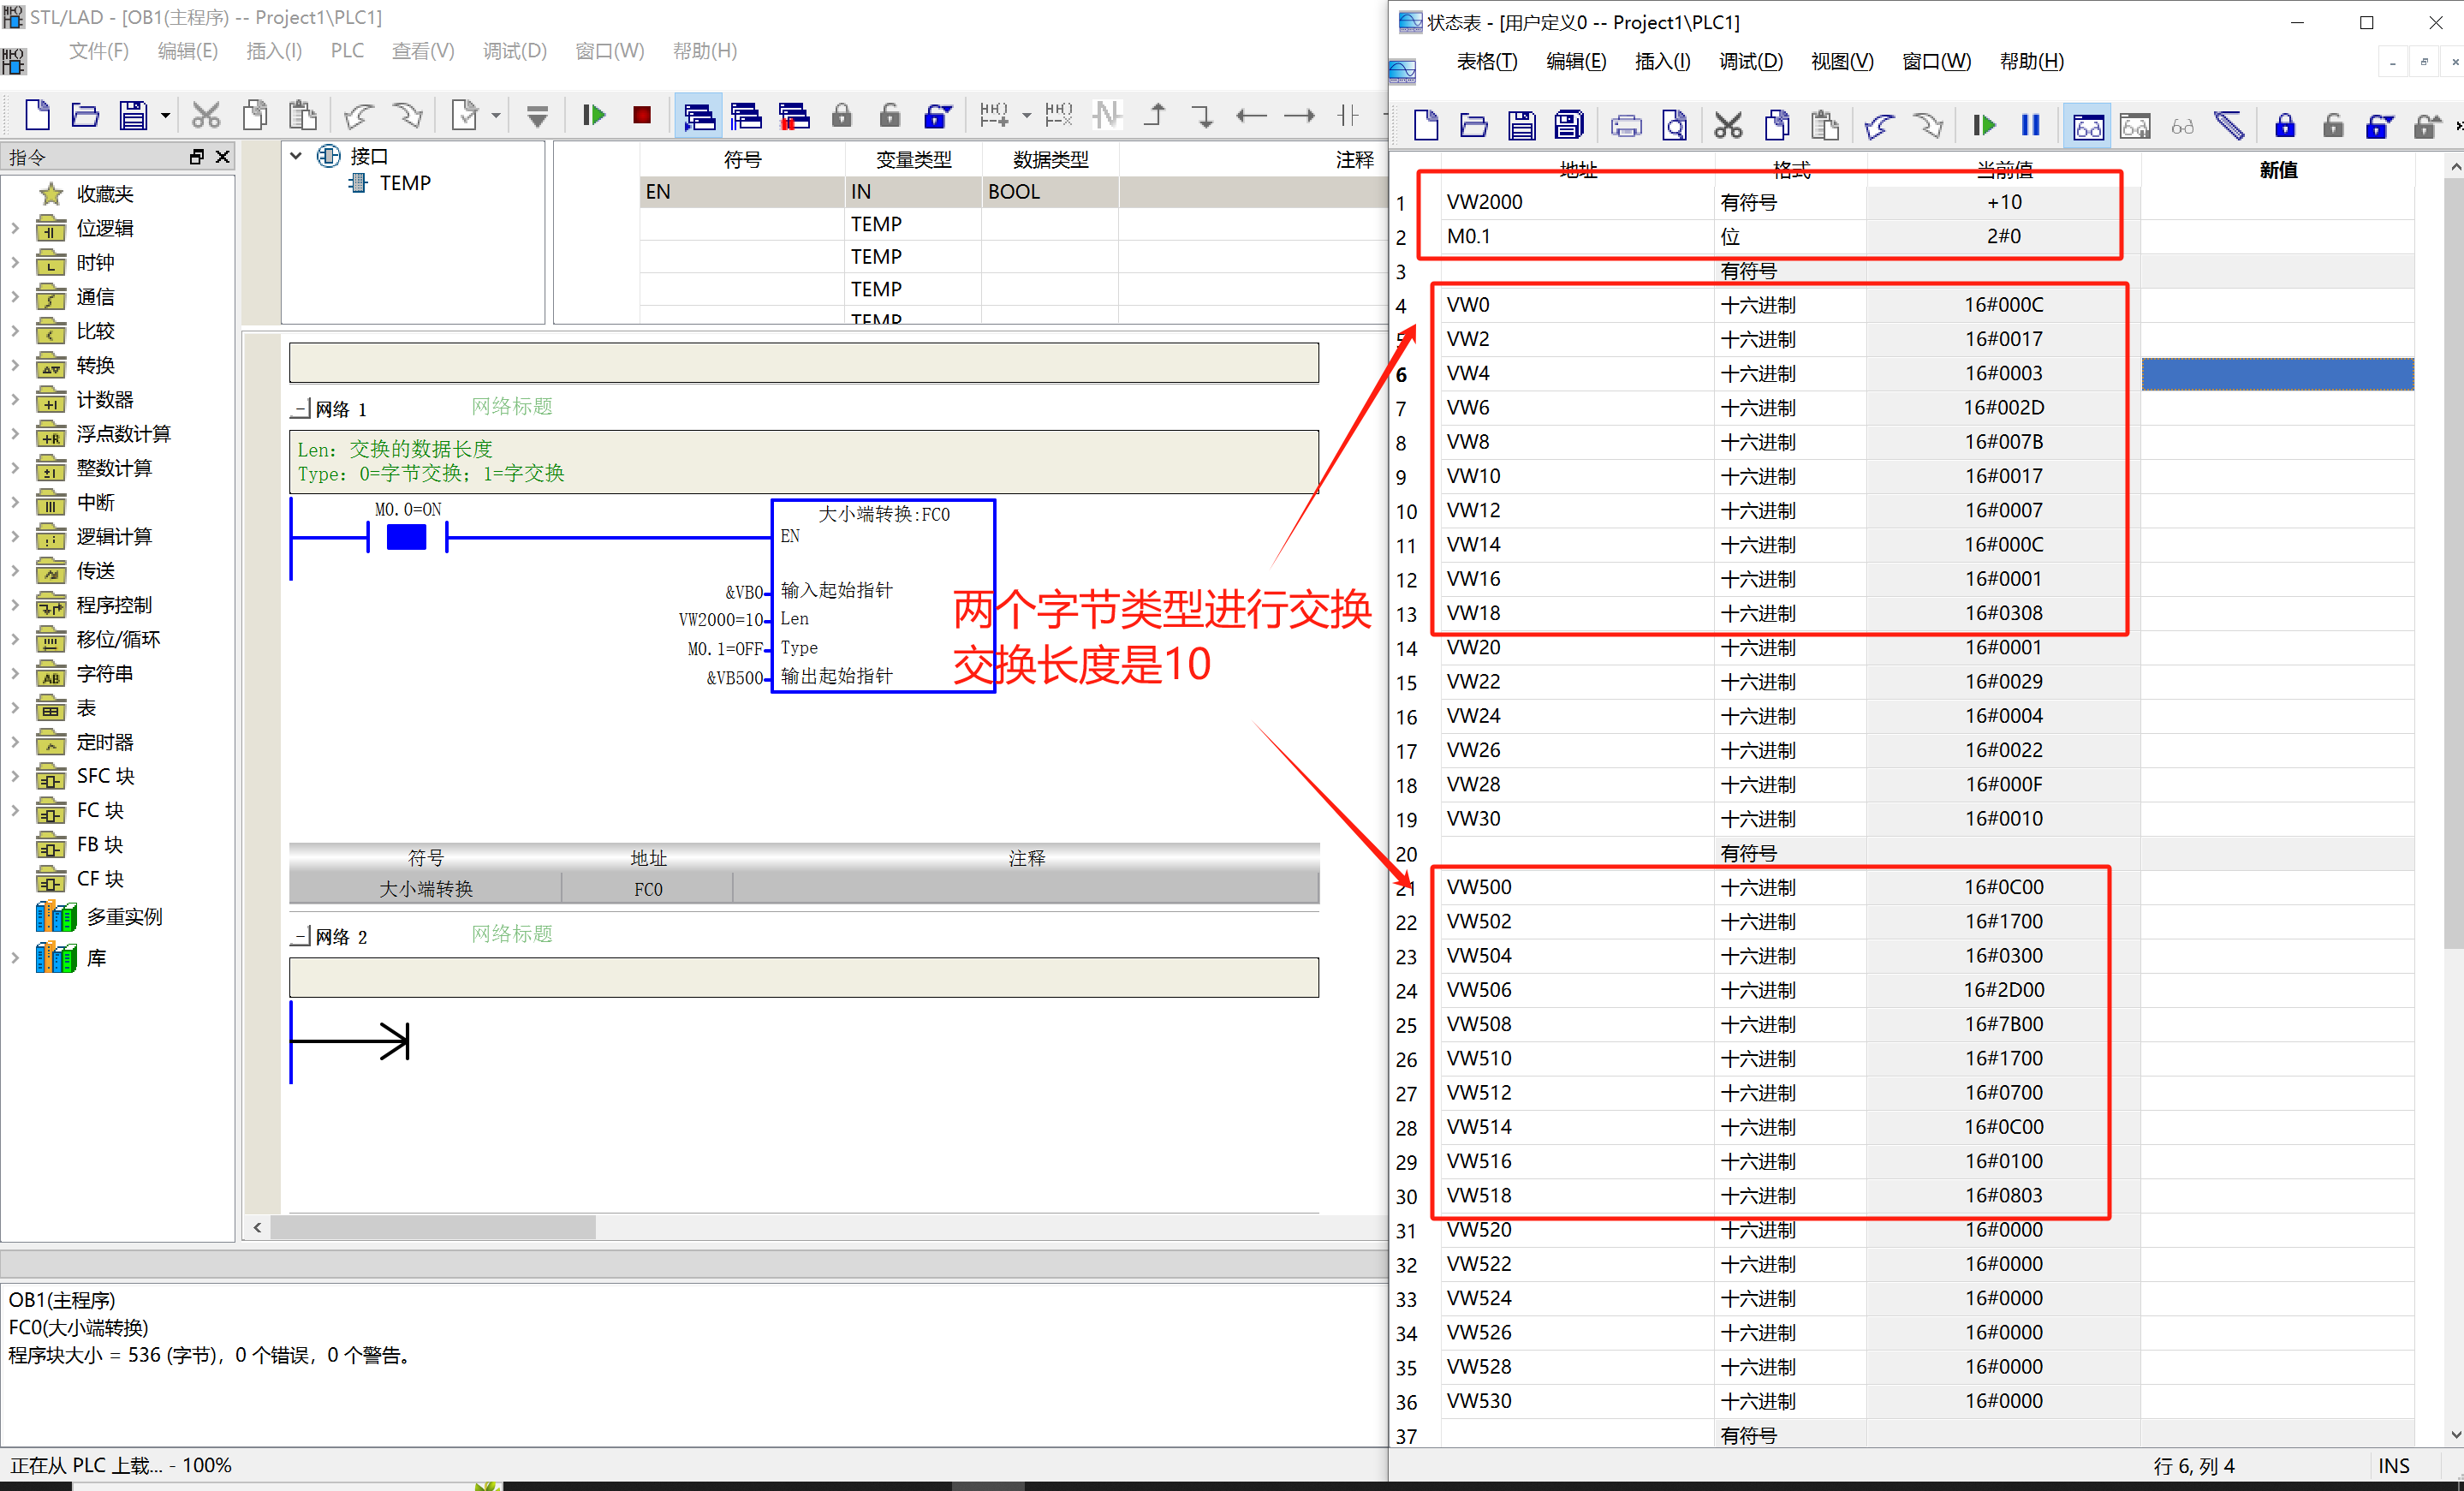Click the Cut scissors icon in STL/LAD toolbar

[206, 116]
